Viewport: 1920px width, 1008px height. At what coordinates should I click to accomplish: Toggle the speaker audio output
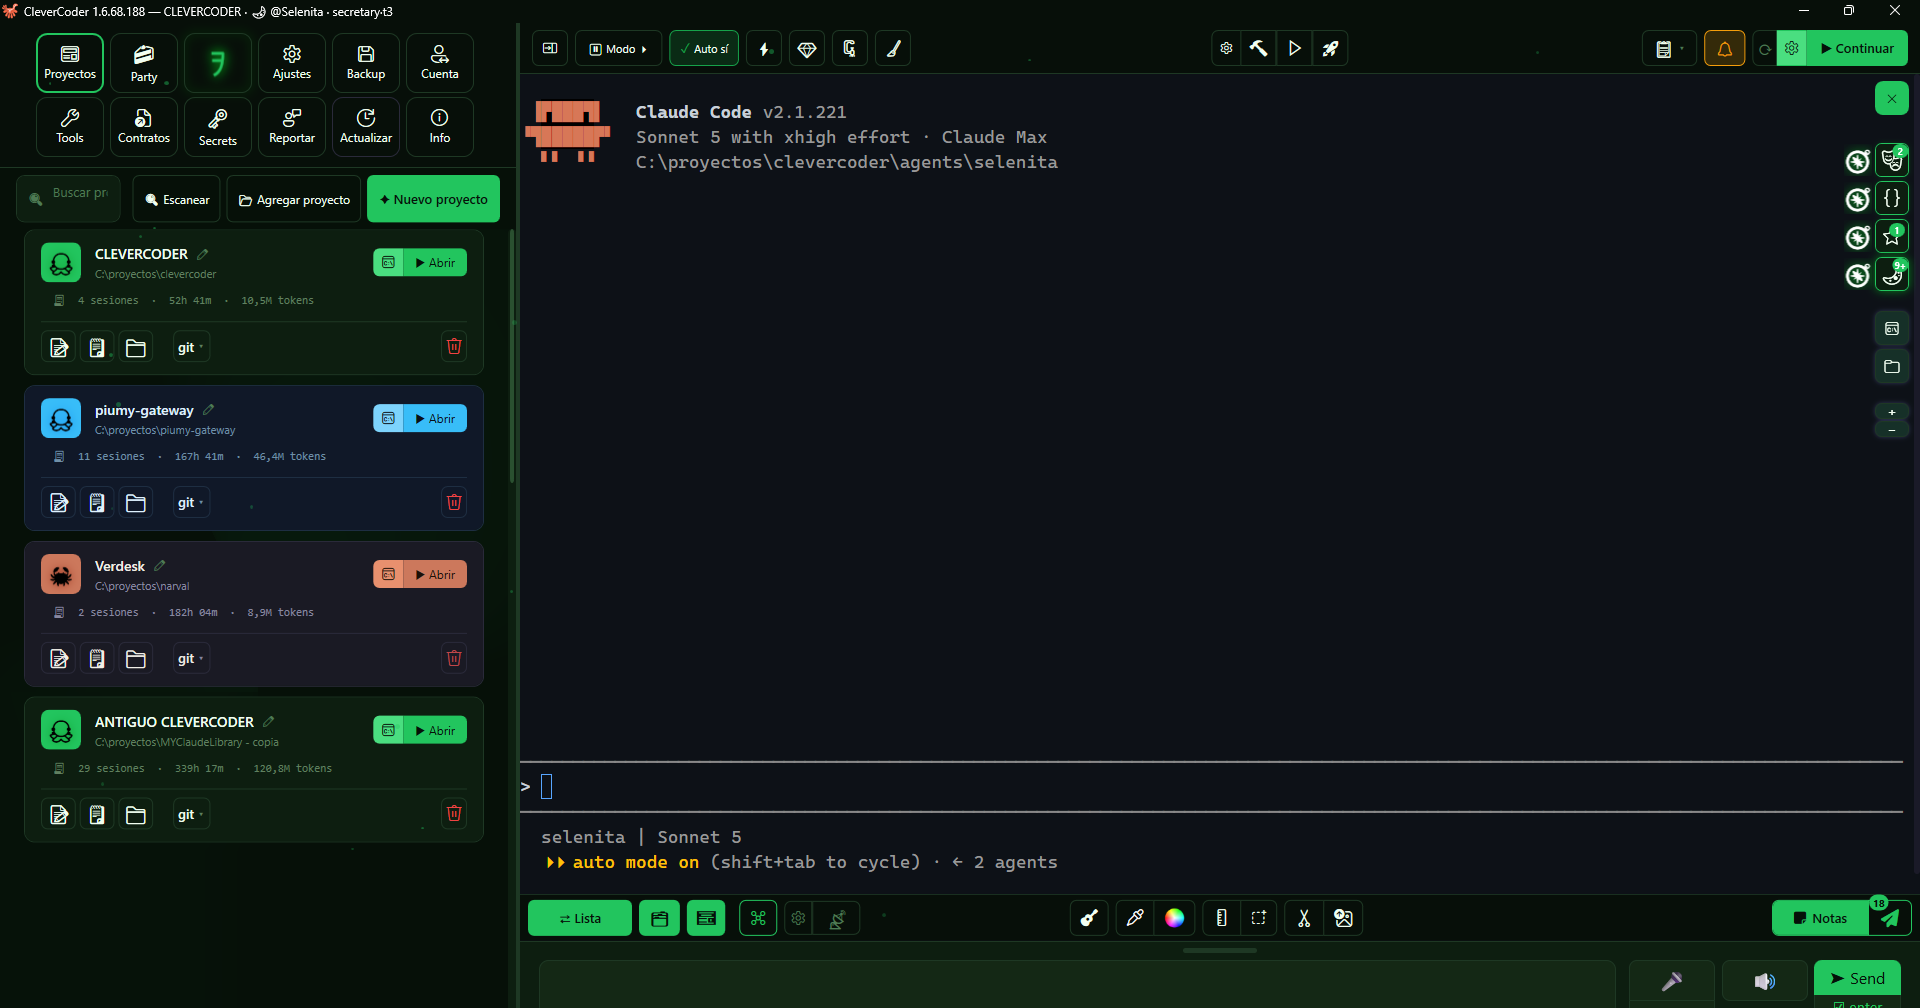(1765, 981)
